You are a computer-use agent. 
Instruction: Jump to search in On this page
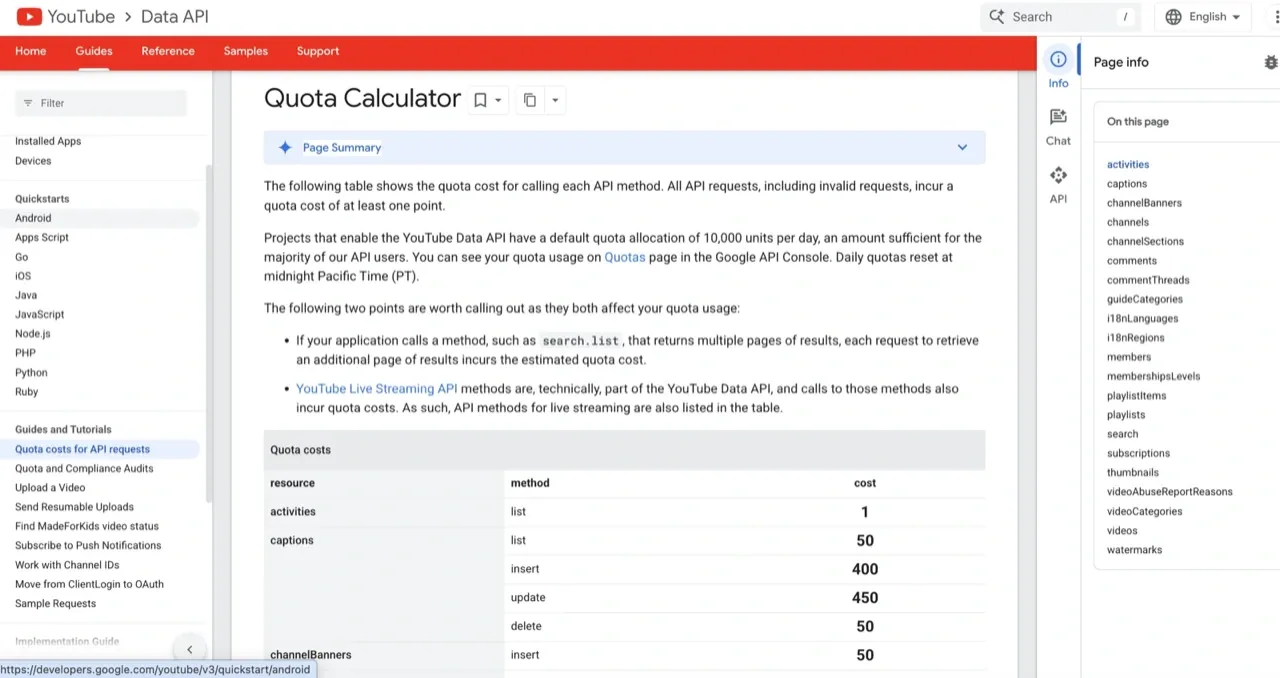tap(1122, 434)
